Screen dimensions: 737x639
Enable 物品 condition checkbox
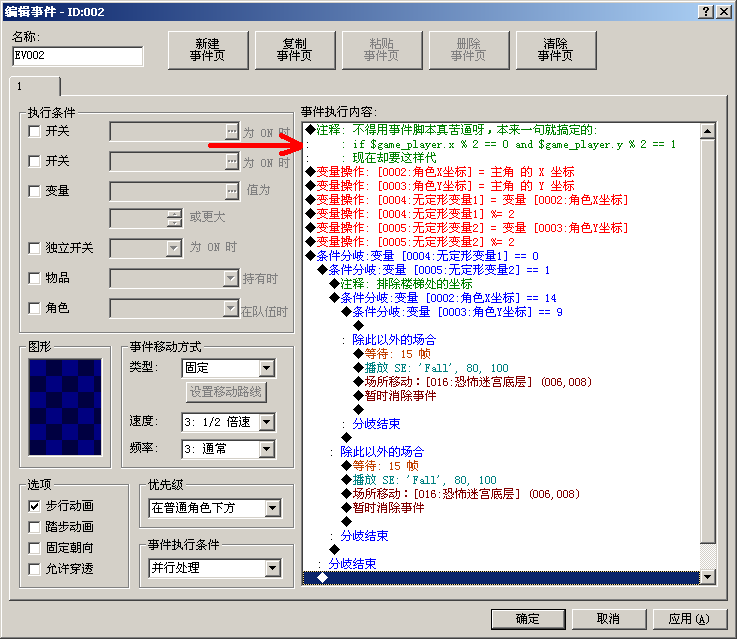pyautogui.click(x=34, y=278)
